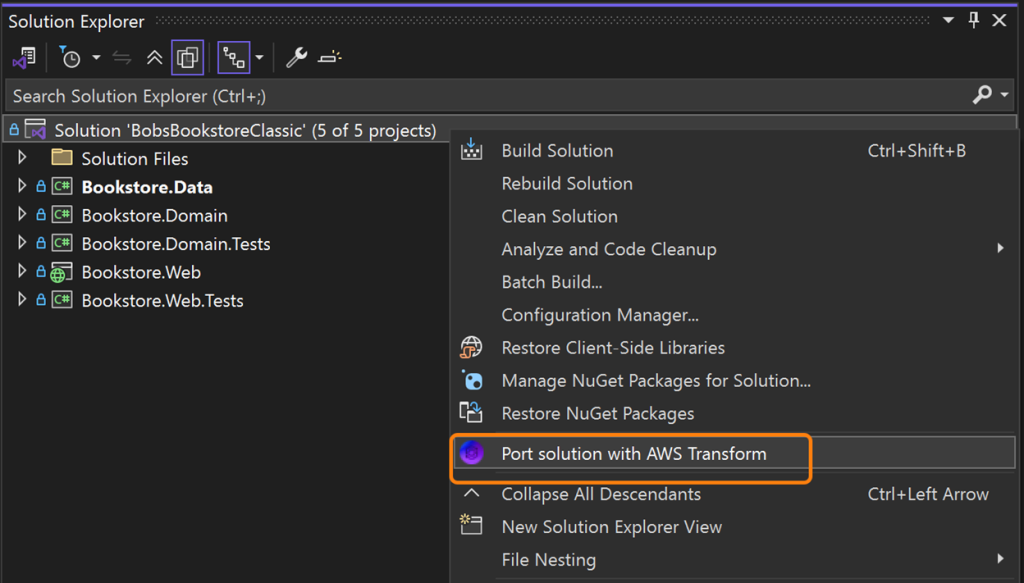
Task: Select the Restore NuGet Packages icon
Action: pos(471,413)
